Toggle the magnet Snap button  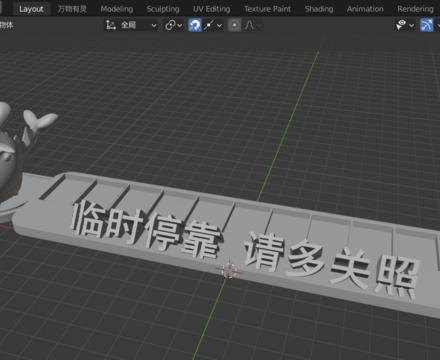pyautogui.click(x=195, y=25)
